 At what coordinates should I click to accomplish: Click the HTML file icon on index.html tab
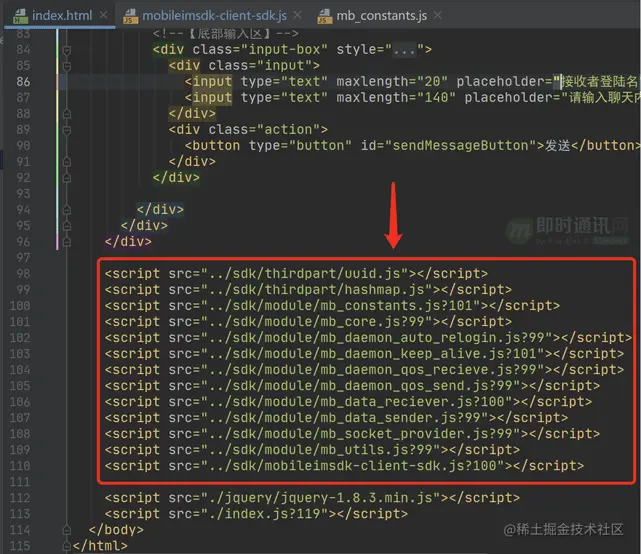(20, 16)
